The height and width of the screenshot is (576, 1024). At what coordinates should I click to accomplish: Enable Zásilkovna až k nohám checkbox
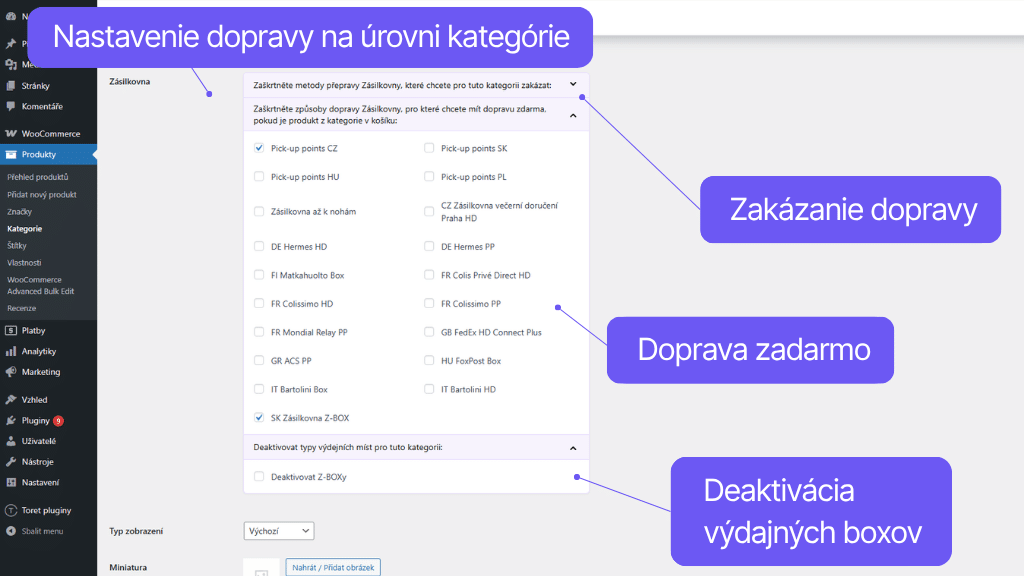[259, 212]
